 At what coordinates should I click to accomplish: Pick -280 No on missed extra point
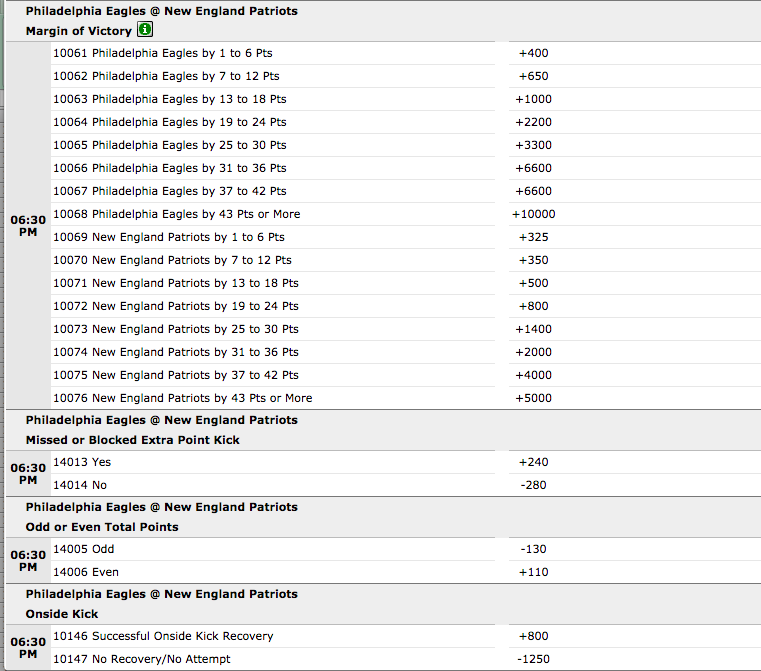pyautogui.click(x=533, y=485)
